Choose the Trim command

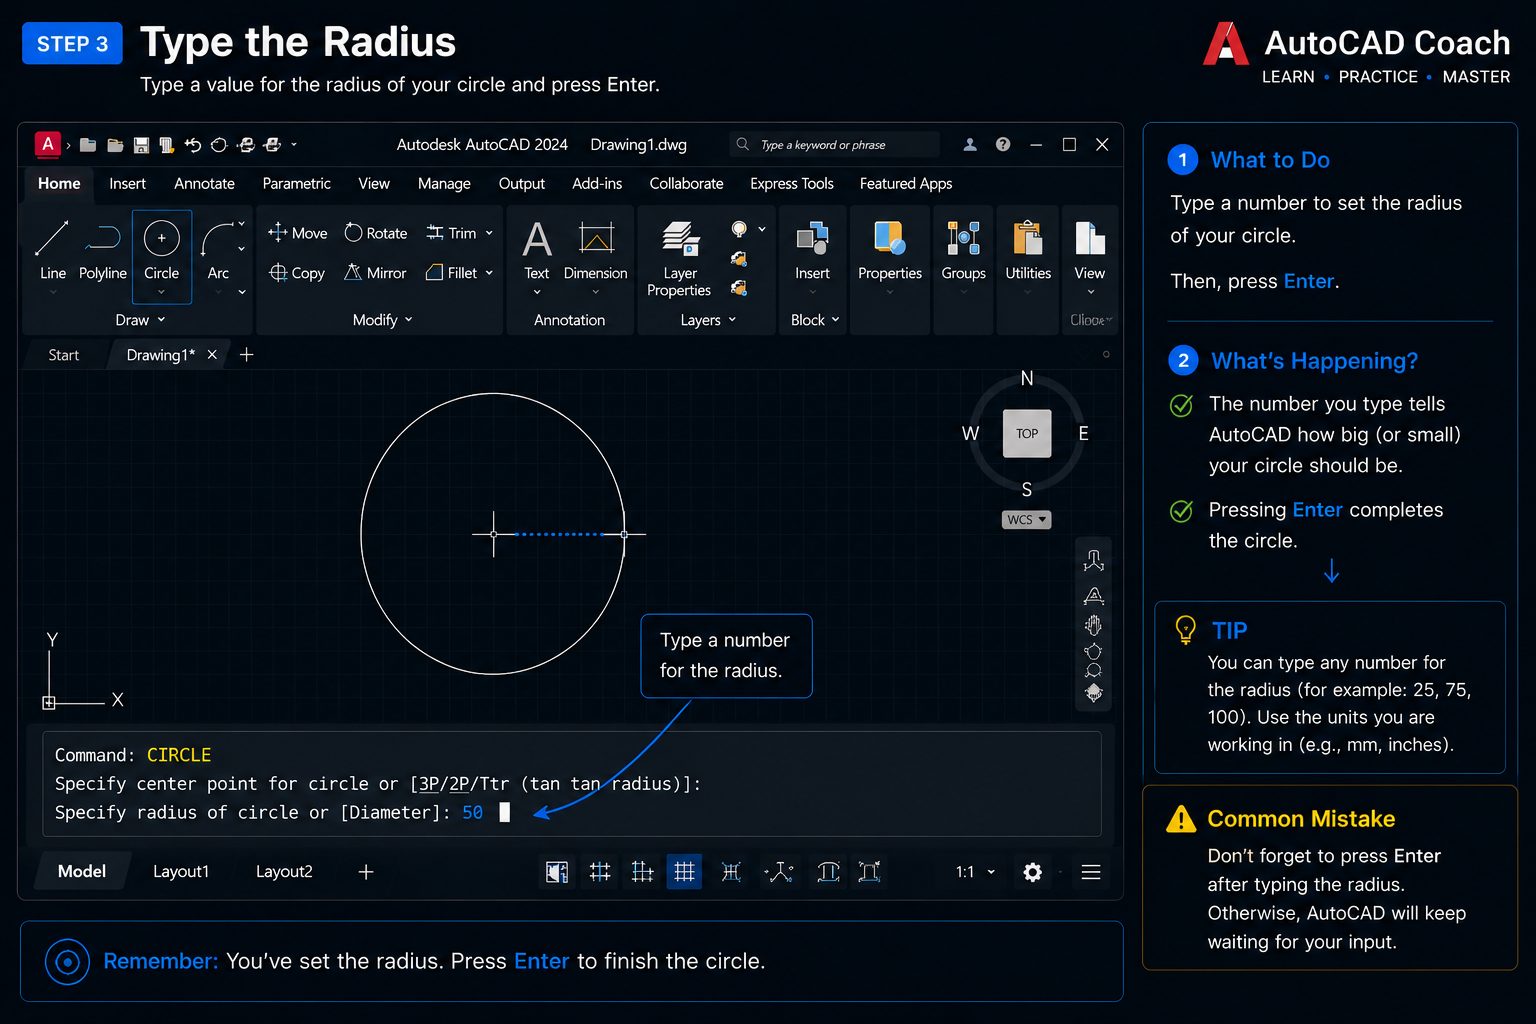[452, 233]
